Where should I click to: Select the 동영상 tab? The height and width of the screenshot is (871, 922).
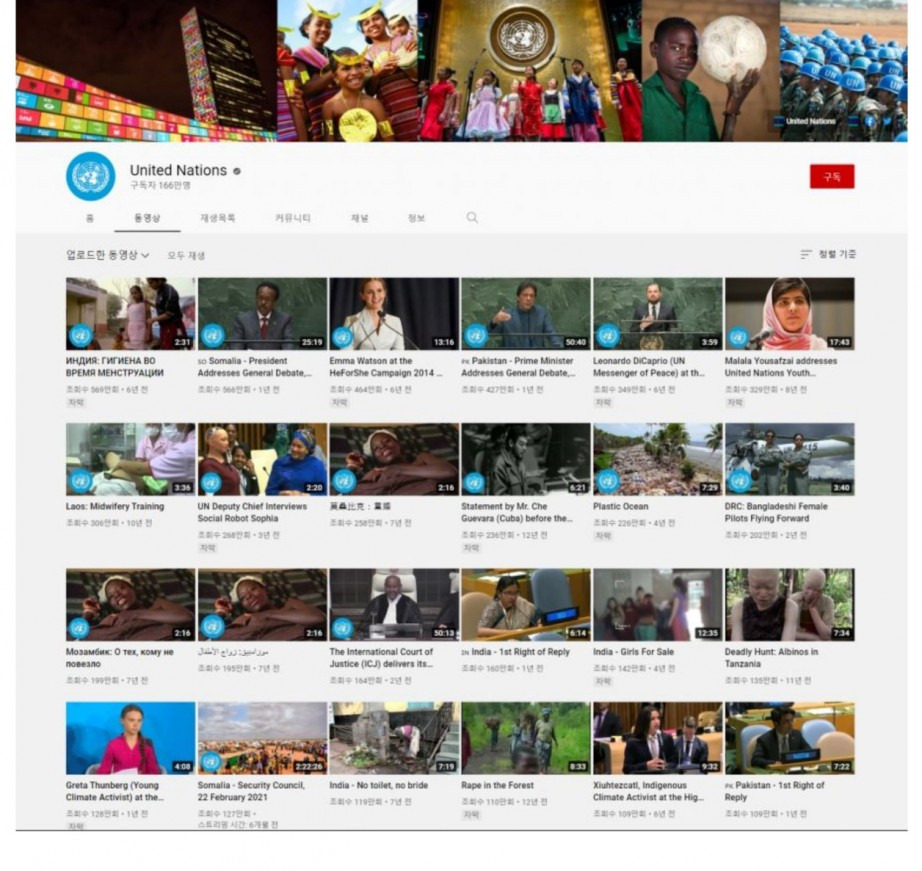pos(147,218)
